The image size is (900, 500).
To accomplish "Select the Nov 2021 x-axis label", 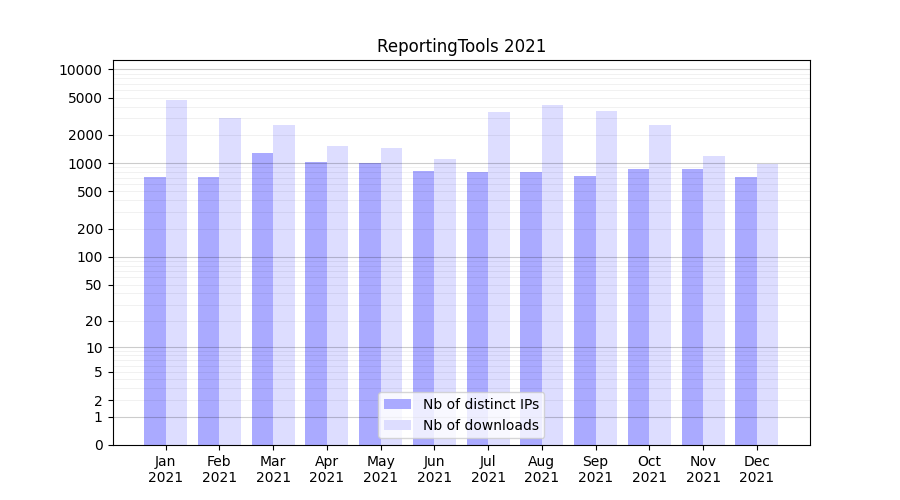I will (703, 469).
